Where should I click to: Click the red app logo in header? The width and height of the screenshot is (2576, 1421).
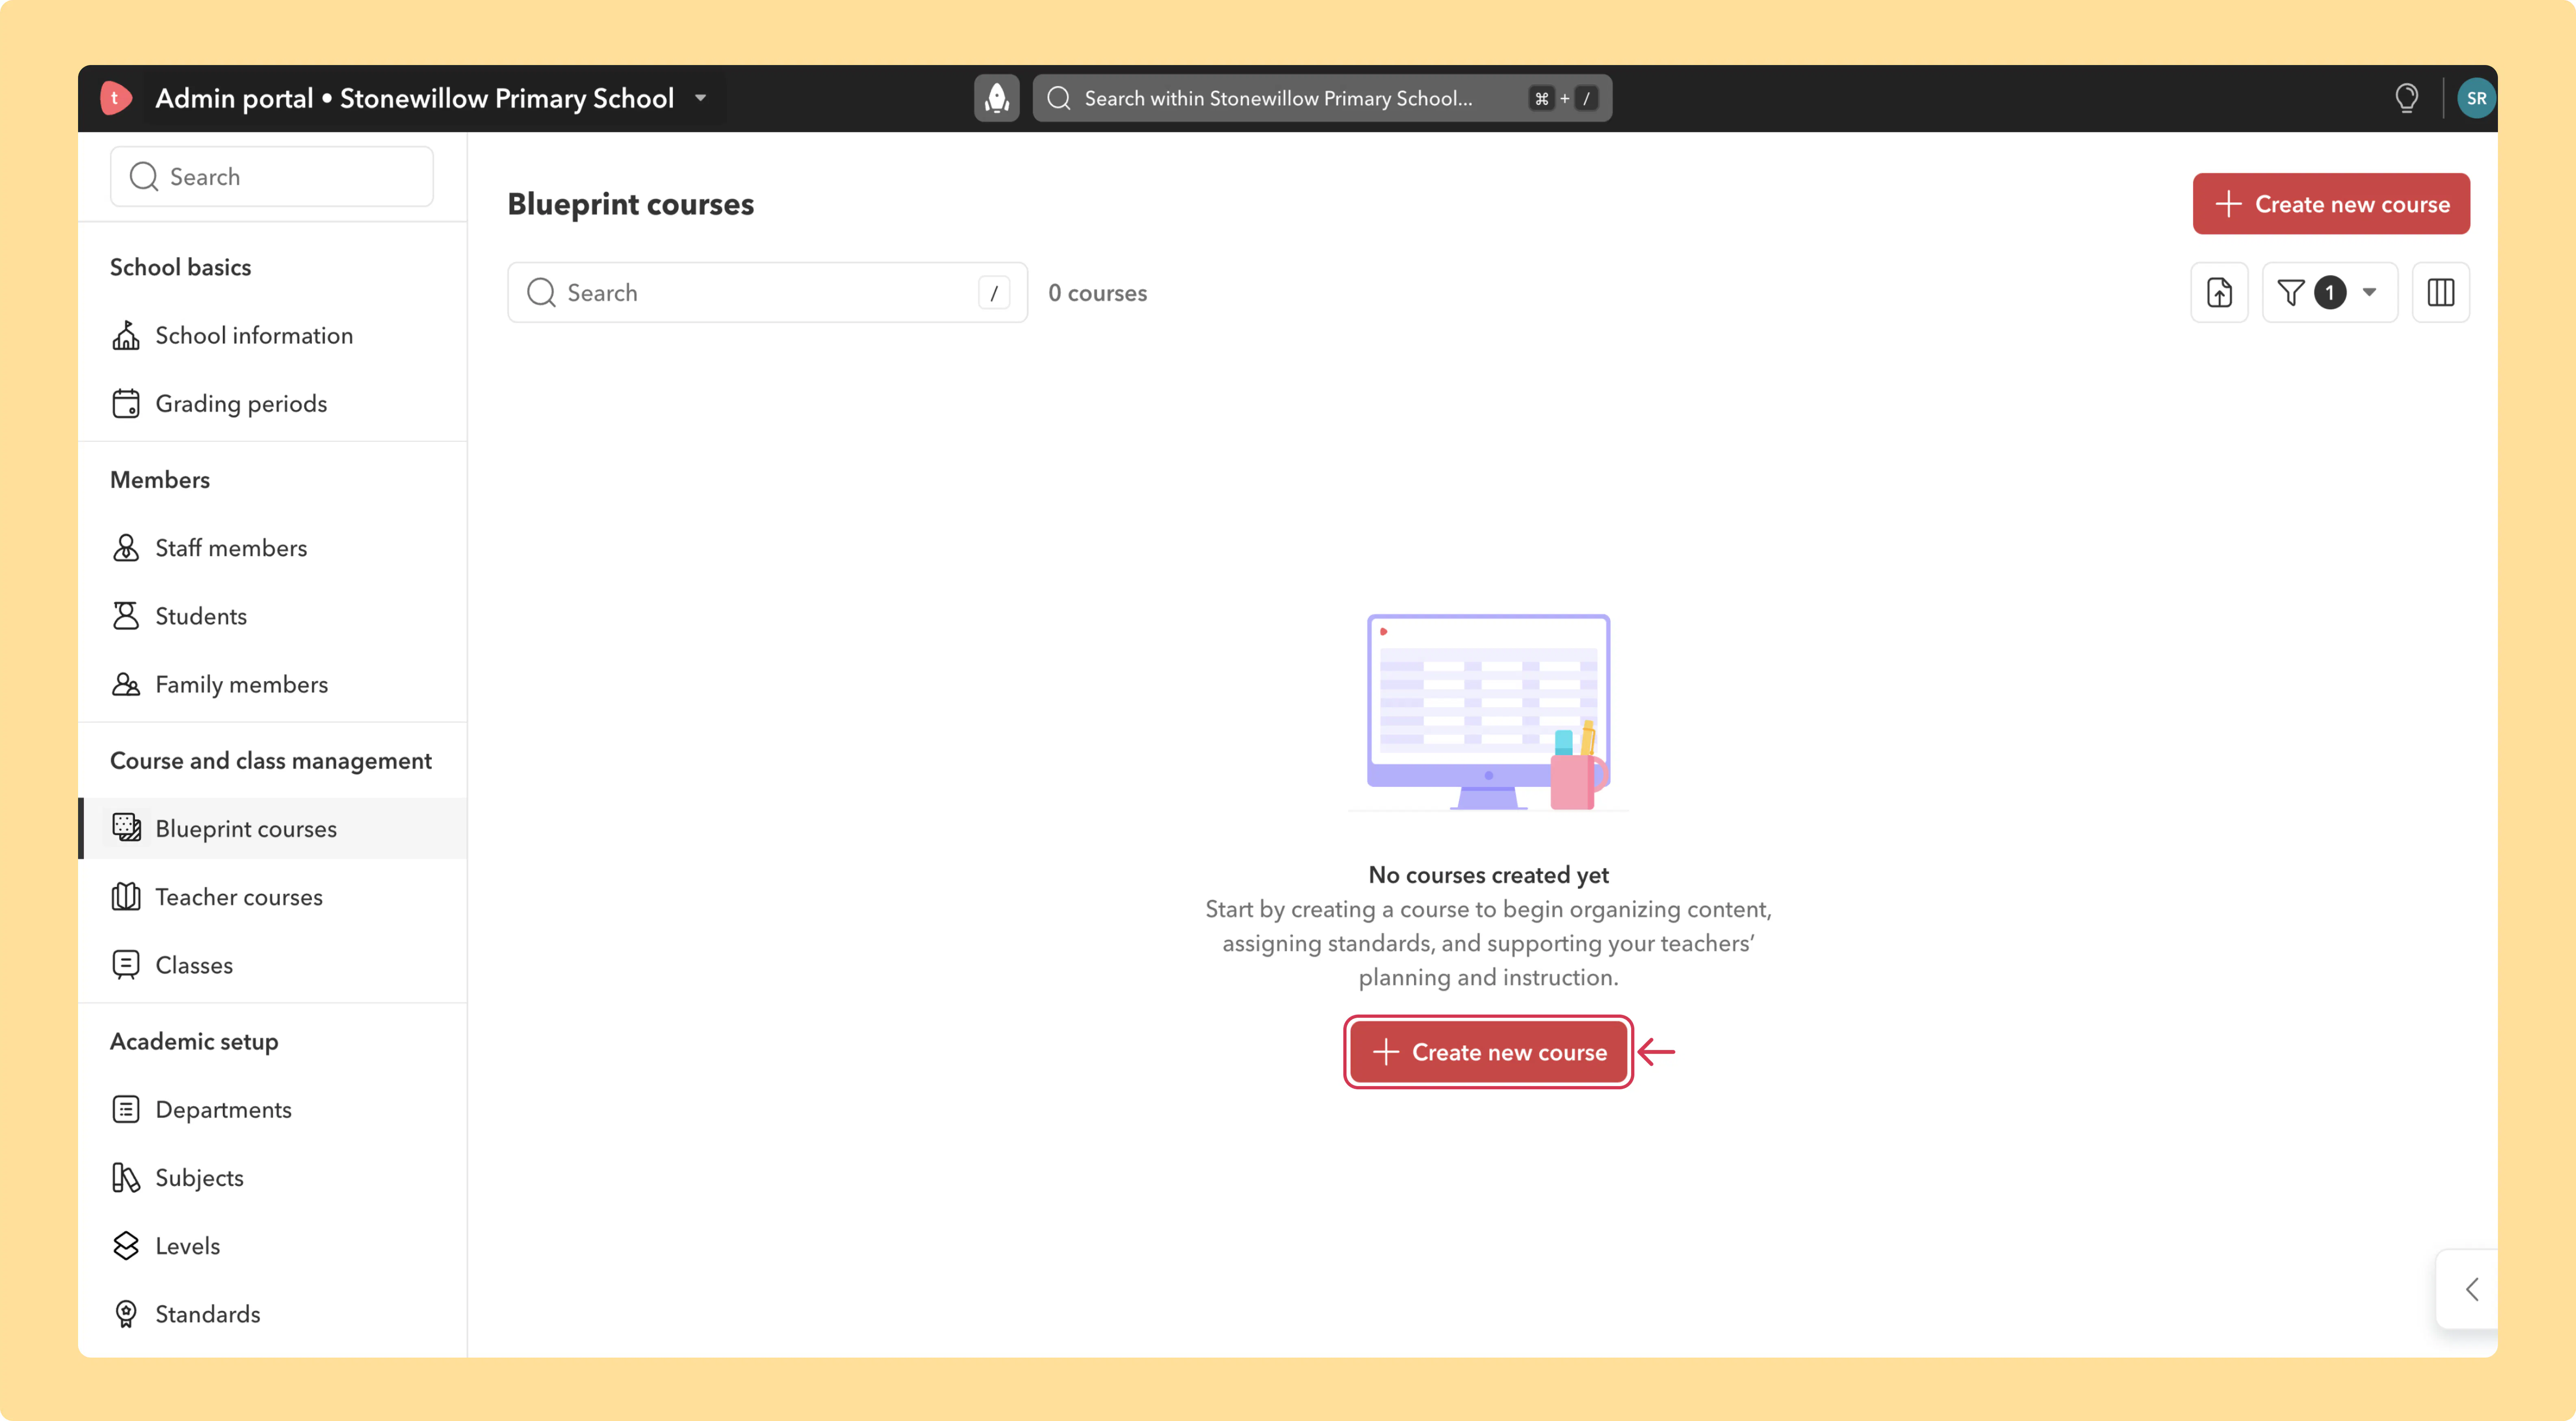(x=116, y=98)
